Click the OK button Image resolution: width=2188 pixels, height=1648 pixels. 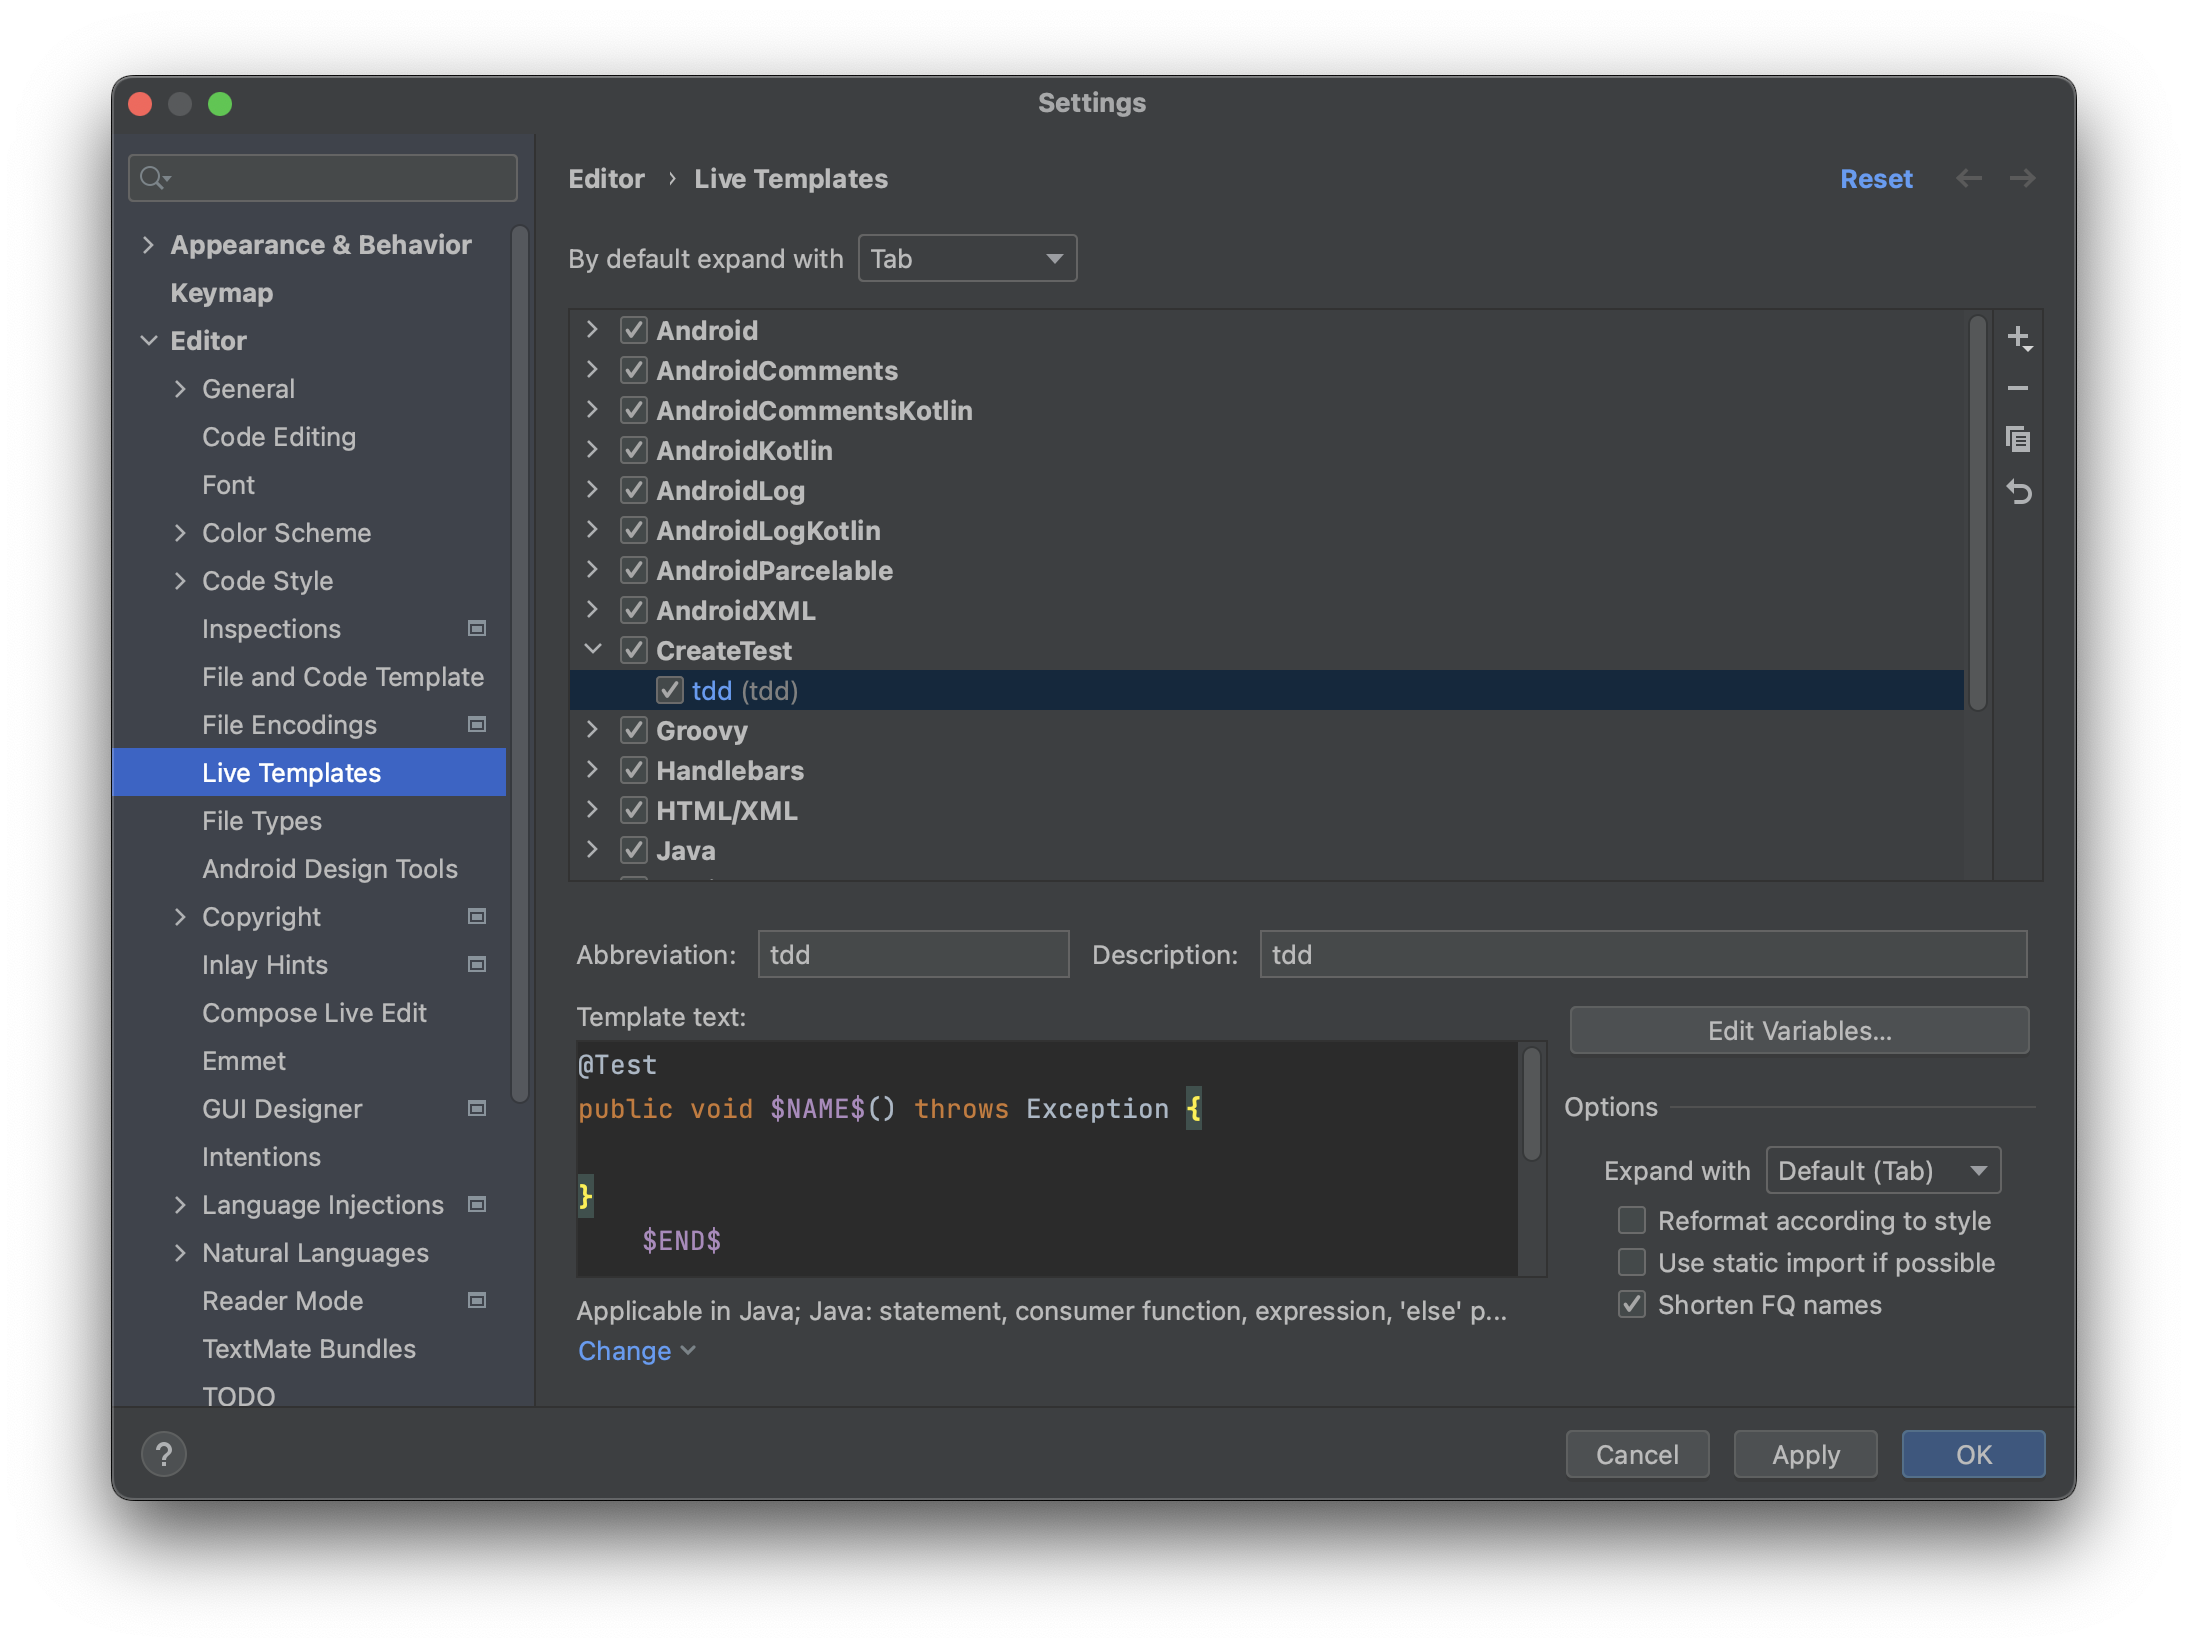click(1973, 1454)
